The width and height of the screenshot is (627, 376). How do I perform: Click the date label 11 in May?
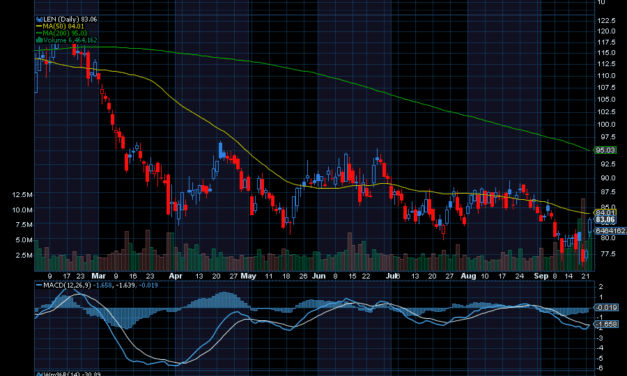[268, 276]
